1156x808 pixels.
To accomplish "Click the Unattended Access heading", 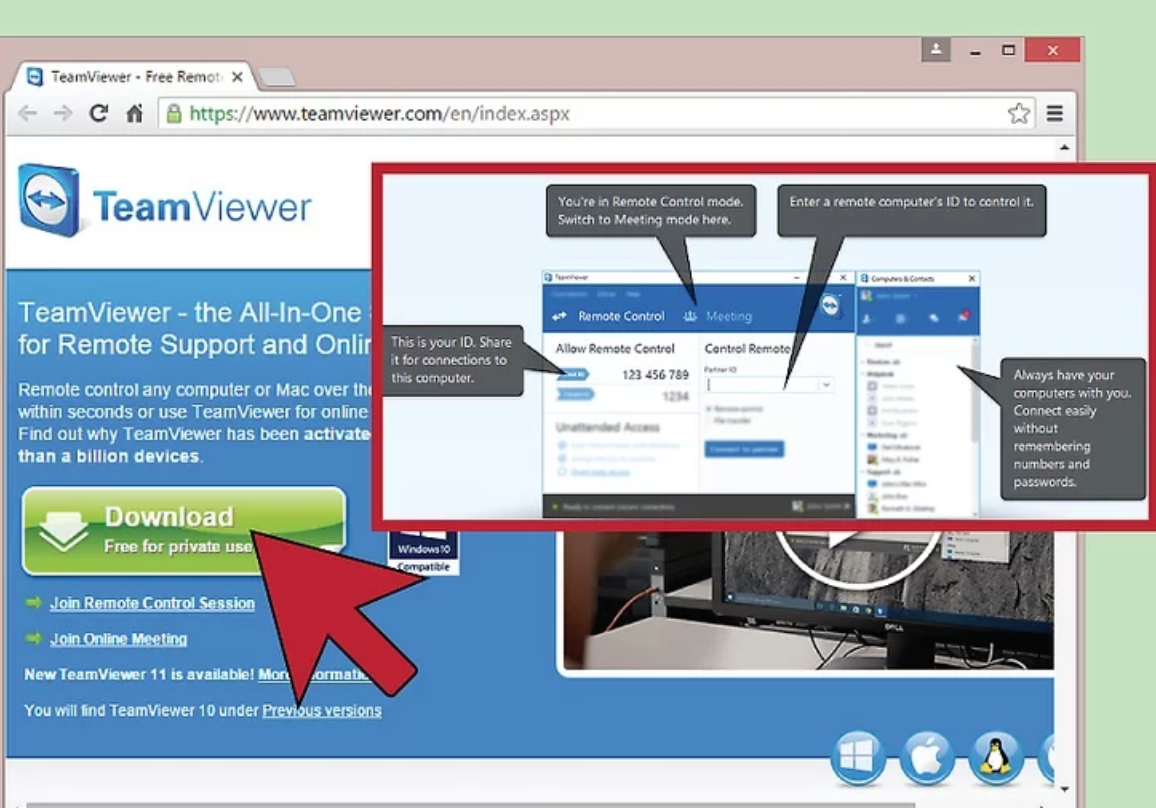I will (607, 428).
